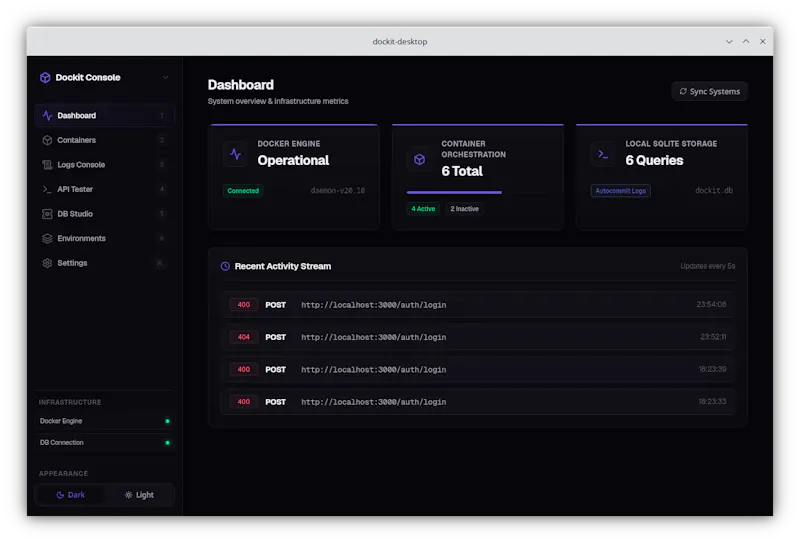The image size is (800, 543).
Task: Click the 6 Queries value
Action: [654, 160]
